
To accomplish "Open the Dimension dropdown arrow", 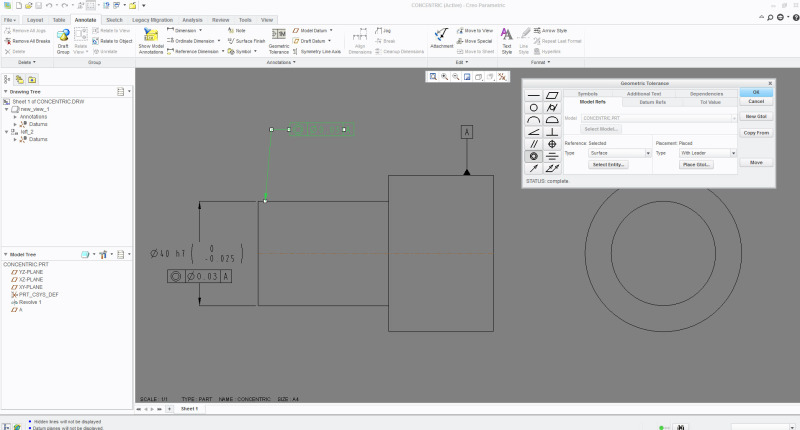I will (x=200, y=31).
